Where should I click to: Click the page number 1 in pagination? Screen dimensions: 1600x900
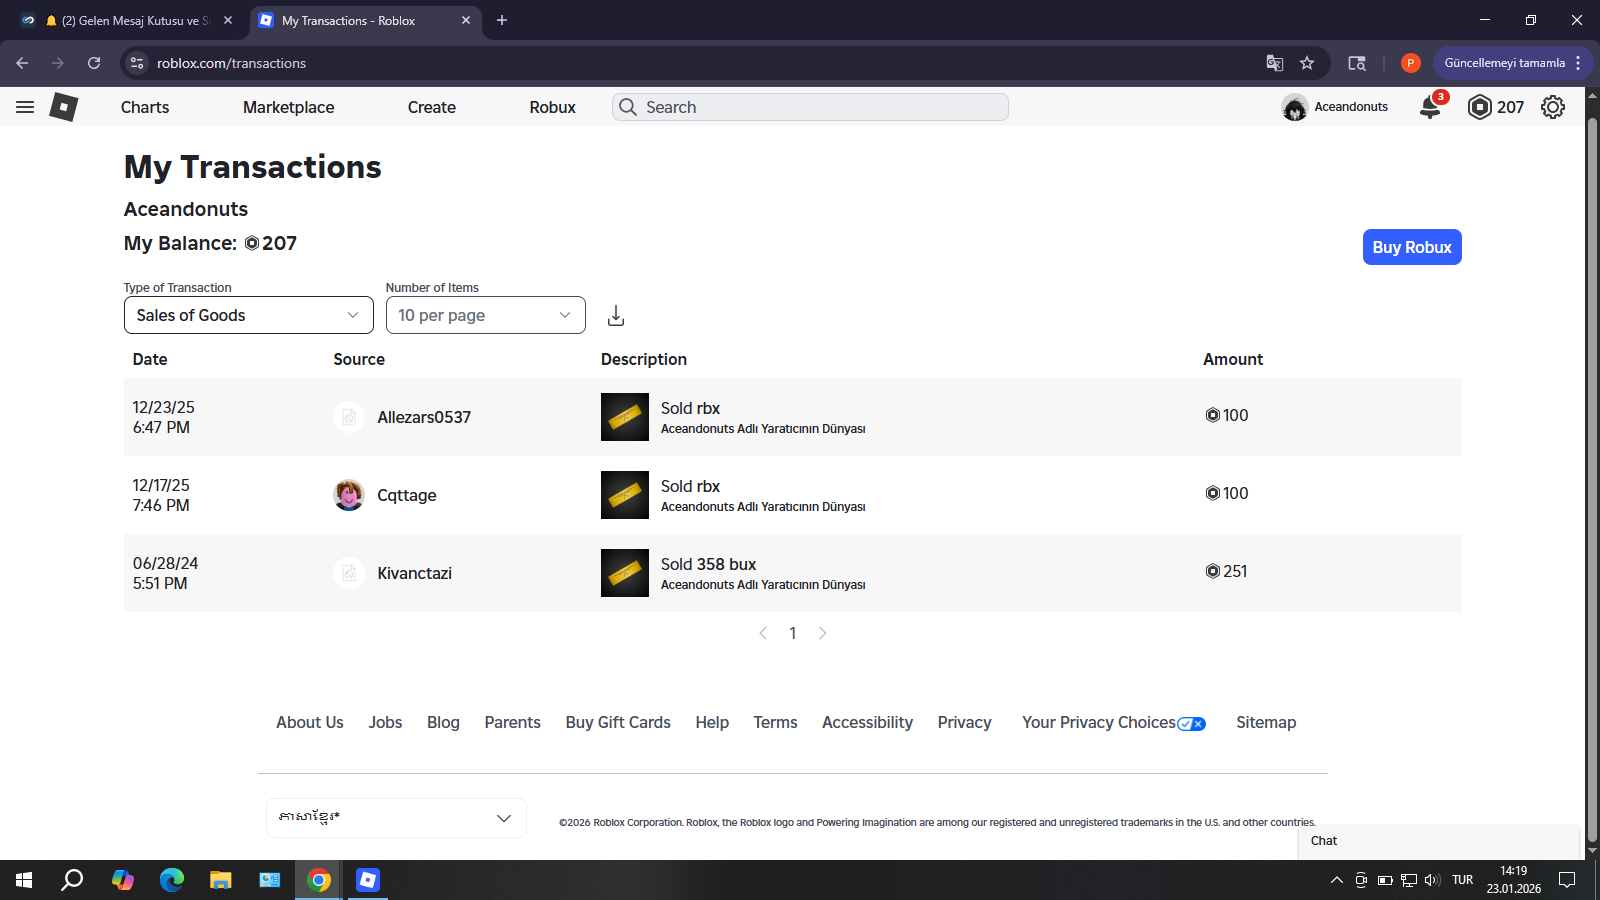[x=793, y=633]
